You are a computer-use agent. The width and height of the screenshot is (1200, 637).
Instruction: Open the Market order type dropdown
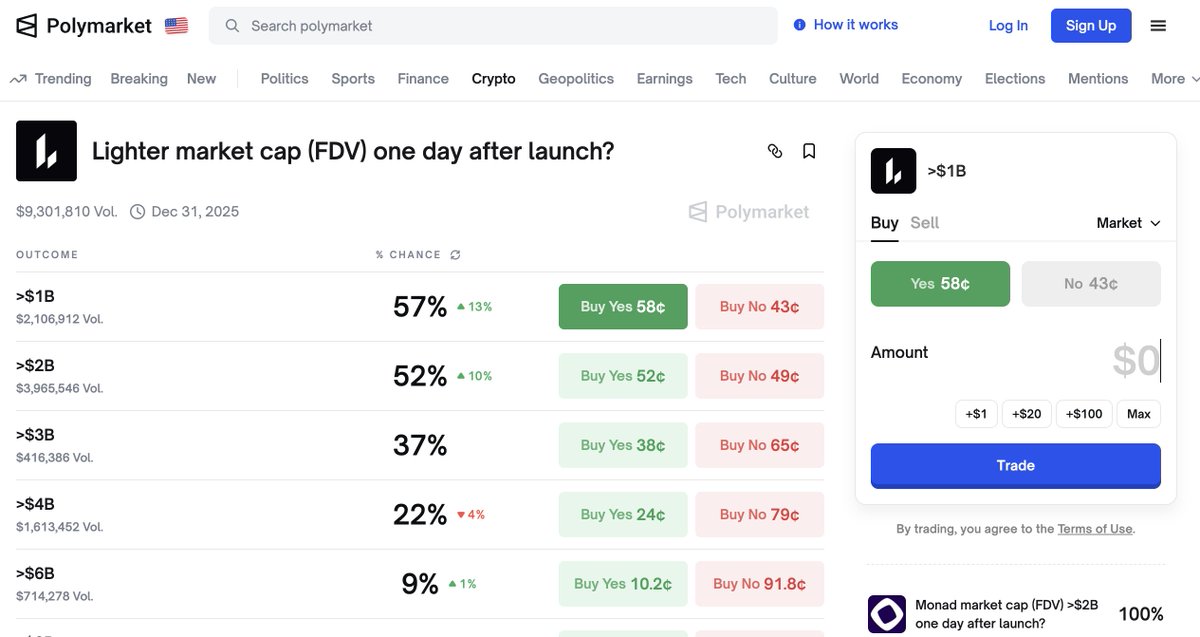tap(1128, 223)
